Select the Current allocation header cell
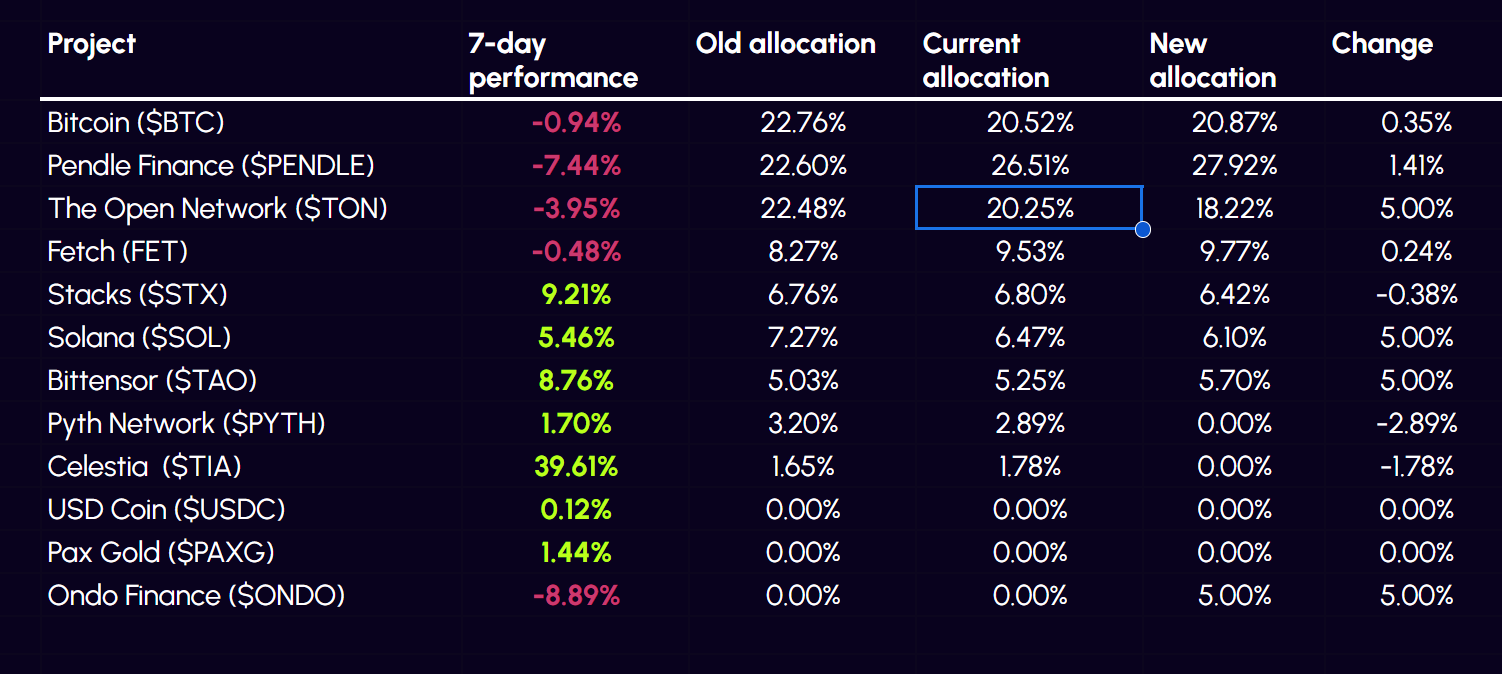 click(x=985, y=60)
